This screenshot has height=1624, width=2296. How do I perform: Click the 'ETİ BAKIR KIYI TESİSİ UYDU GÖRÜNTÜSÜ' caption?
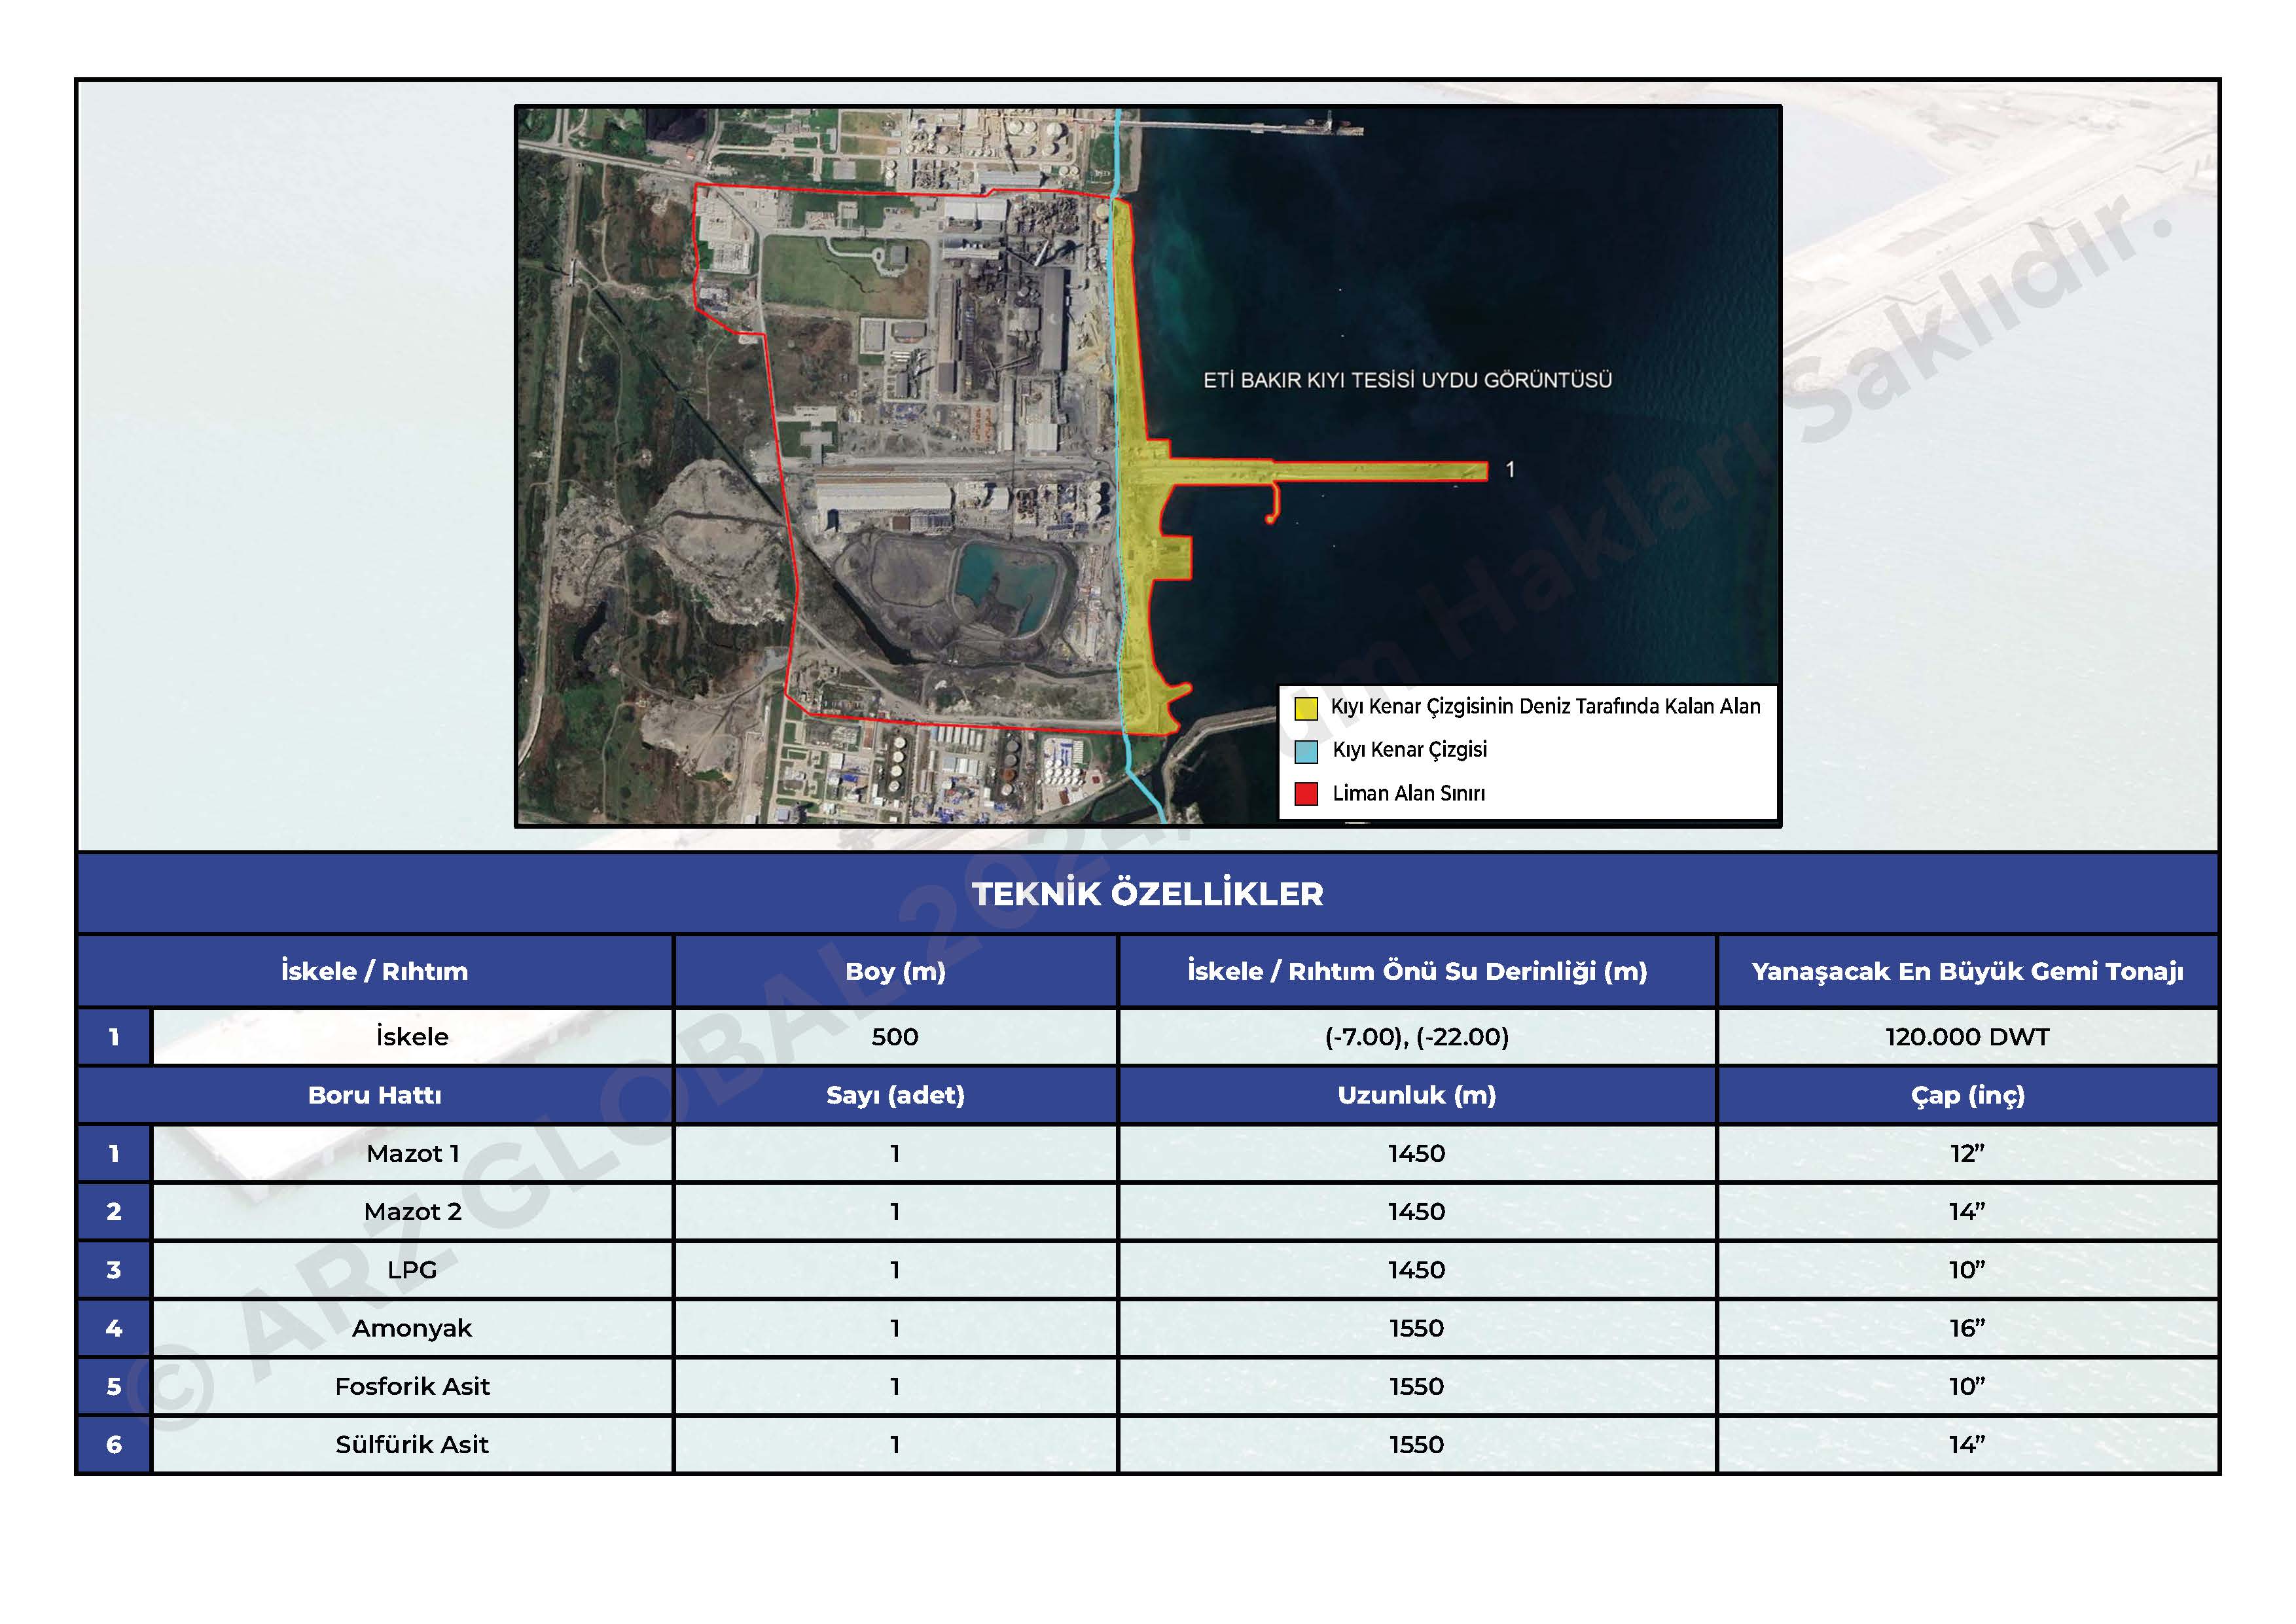[x=1407, y=380]
